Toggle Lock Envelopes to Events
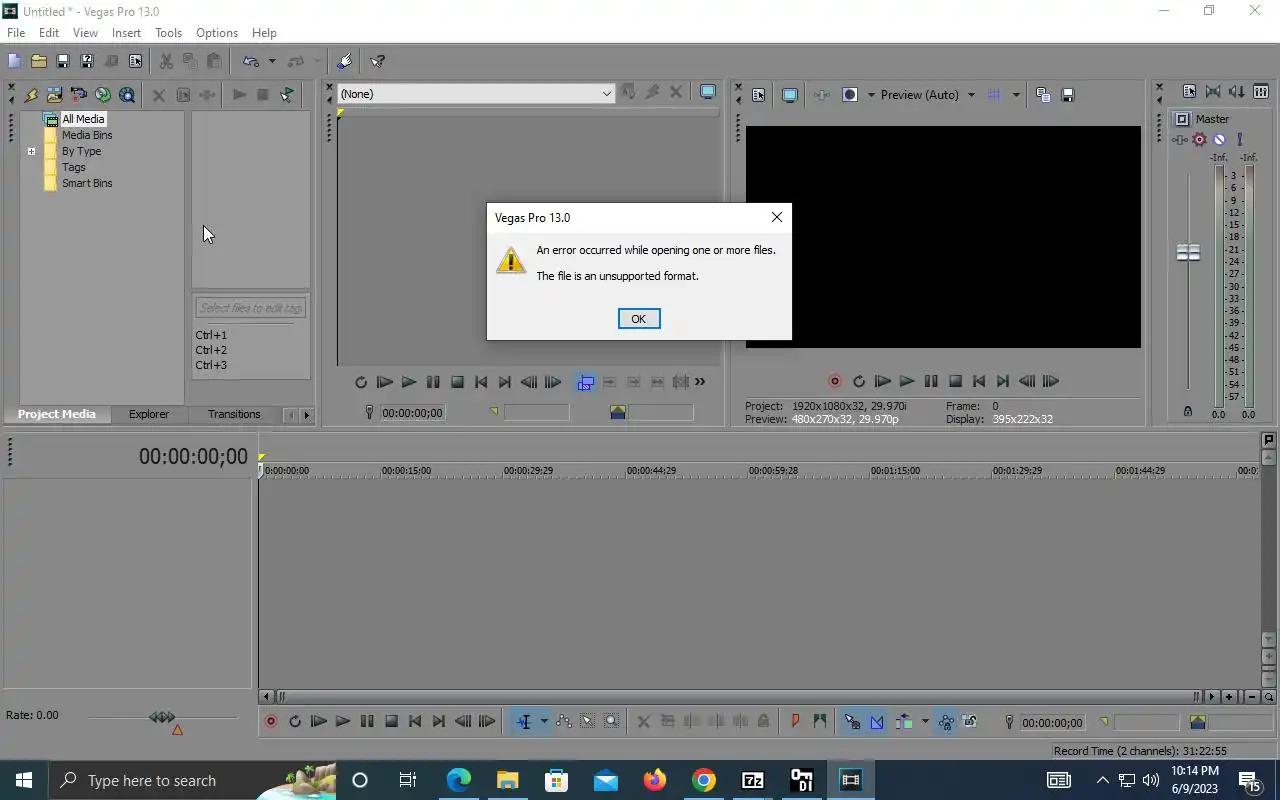 coord(945,721)
